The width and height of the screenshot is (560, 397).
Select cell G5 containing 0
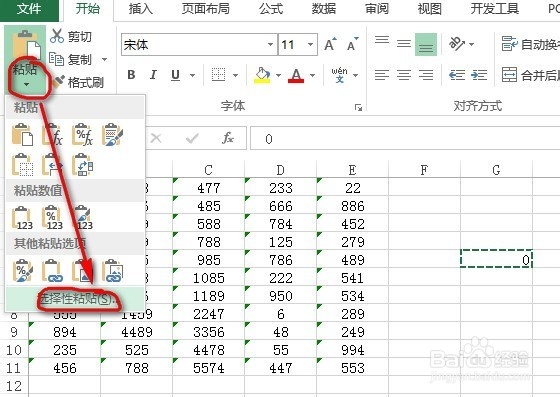tap(496, 259)
